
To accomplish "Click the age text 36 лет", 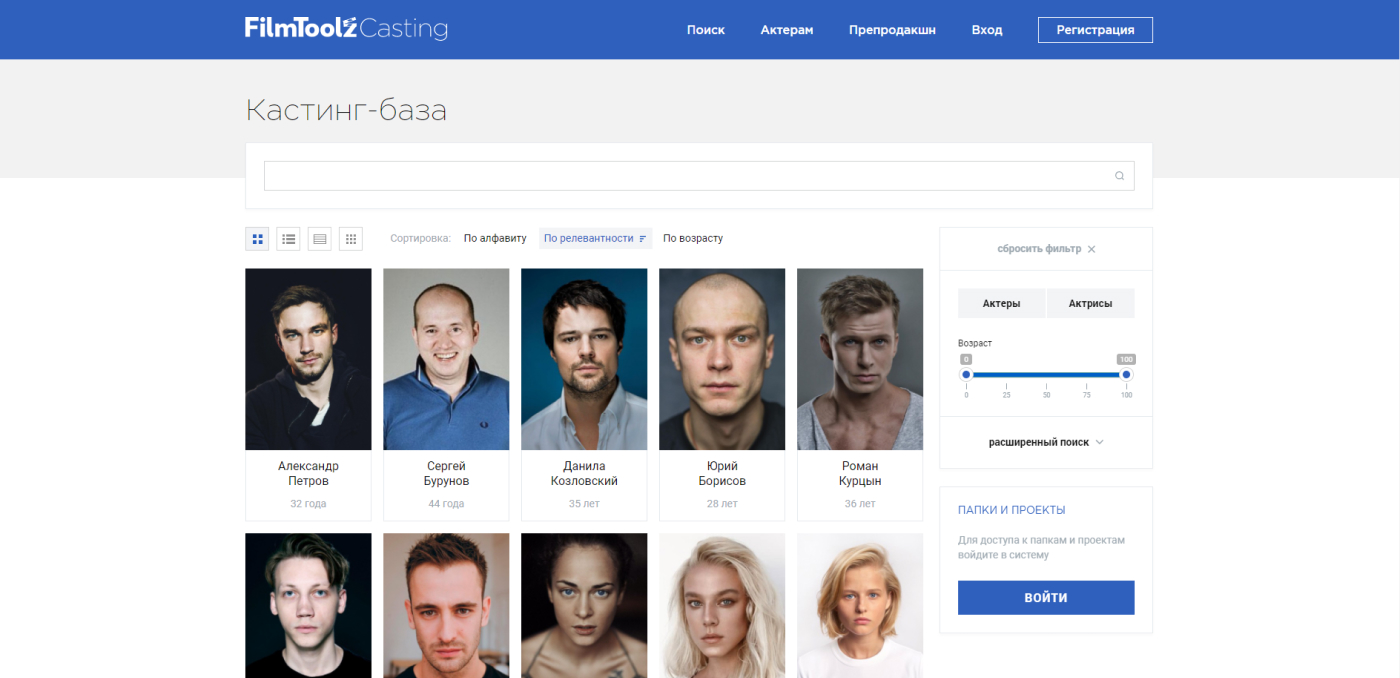I will coord(860,504).
